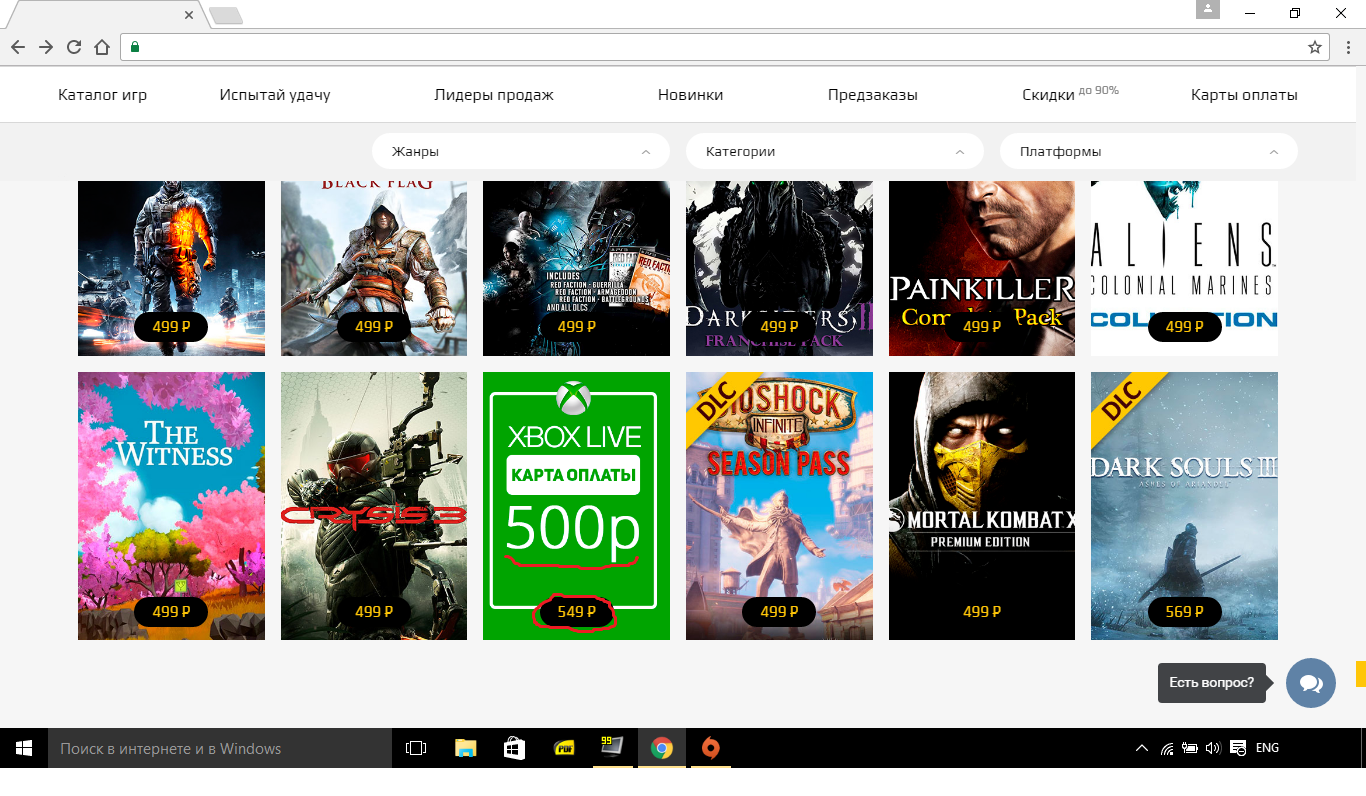
Task: Open the Xbox Live 500p payment card
Action: [x=576, y=506]
